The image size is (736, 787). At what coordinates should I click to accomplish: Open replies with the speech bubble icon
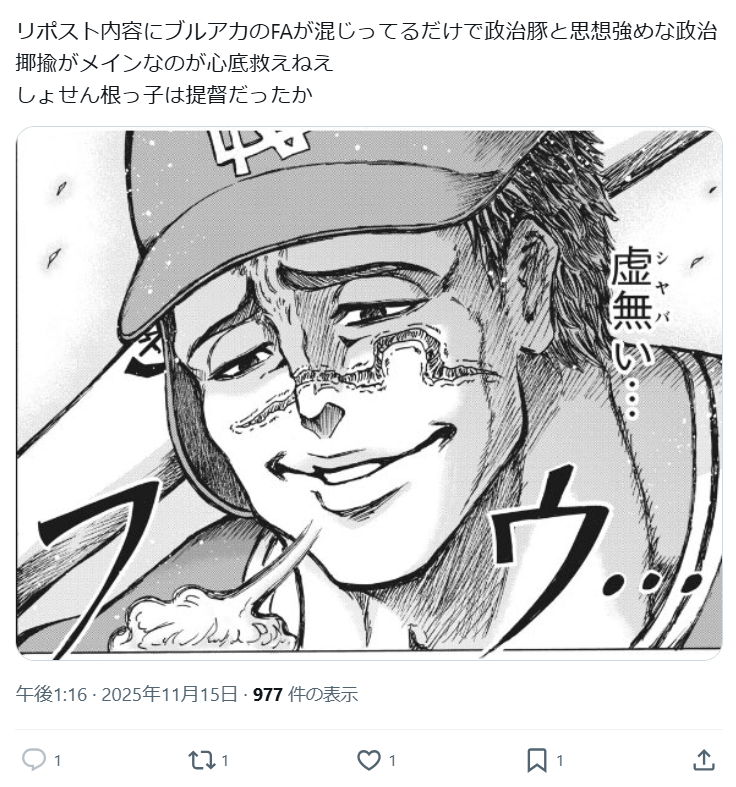click(x=34, y=759)
